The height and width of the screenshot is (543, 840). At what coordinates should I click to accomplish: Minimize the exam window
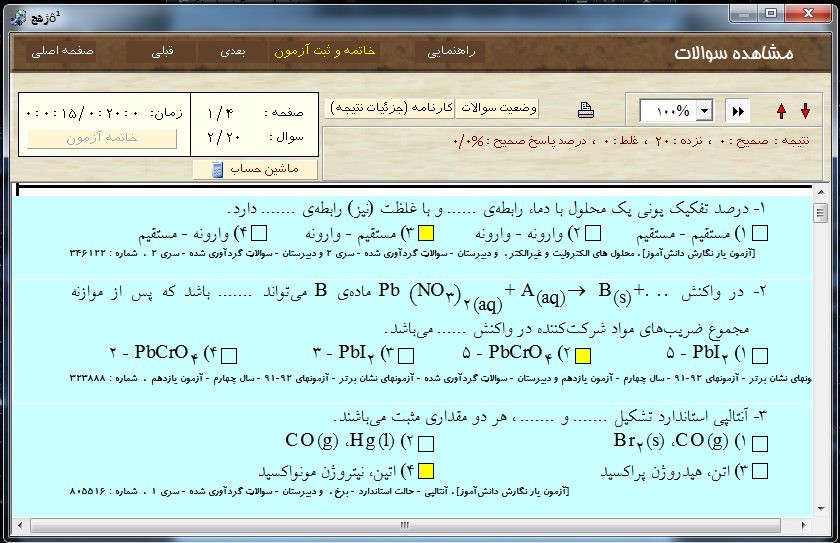(744, 14)
